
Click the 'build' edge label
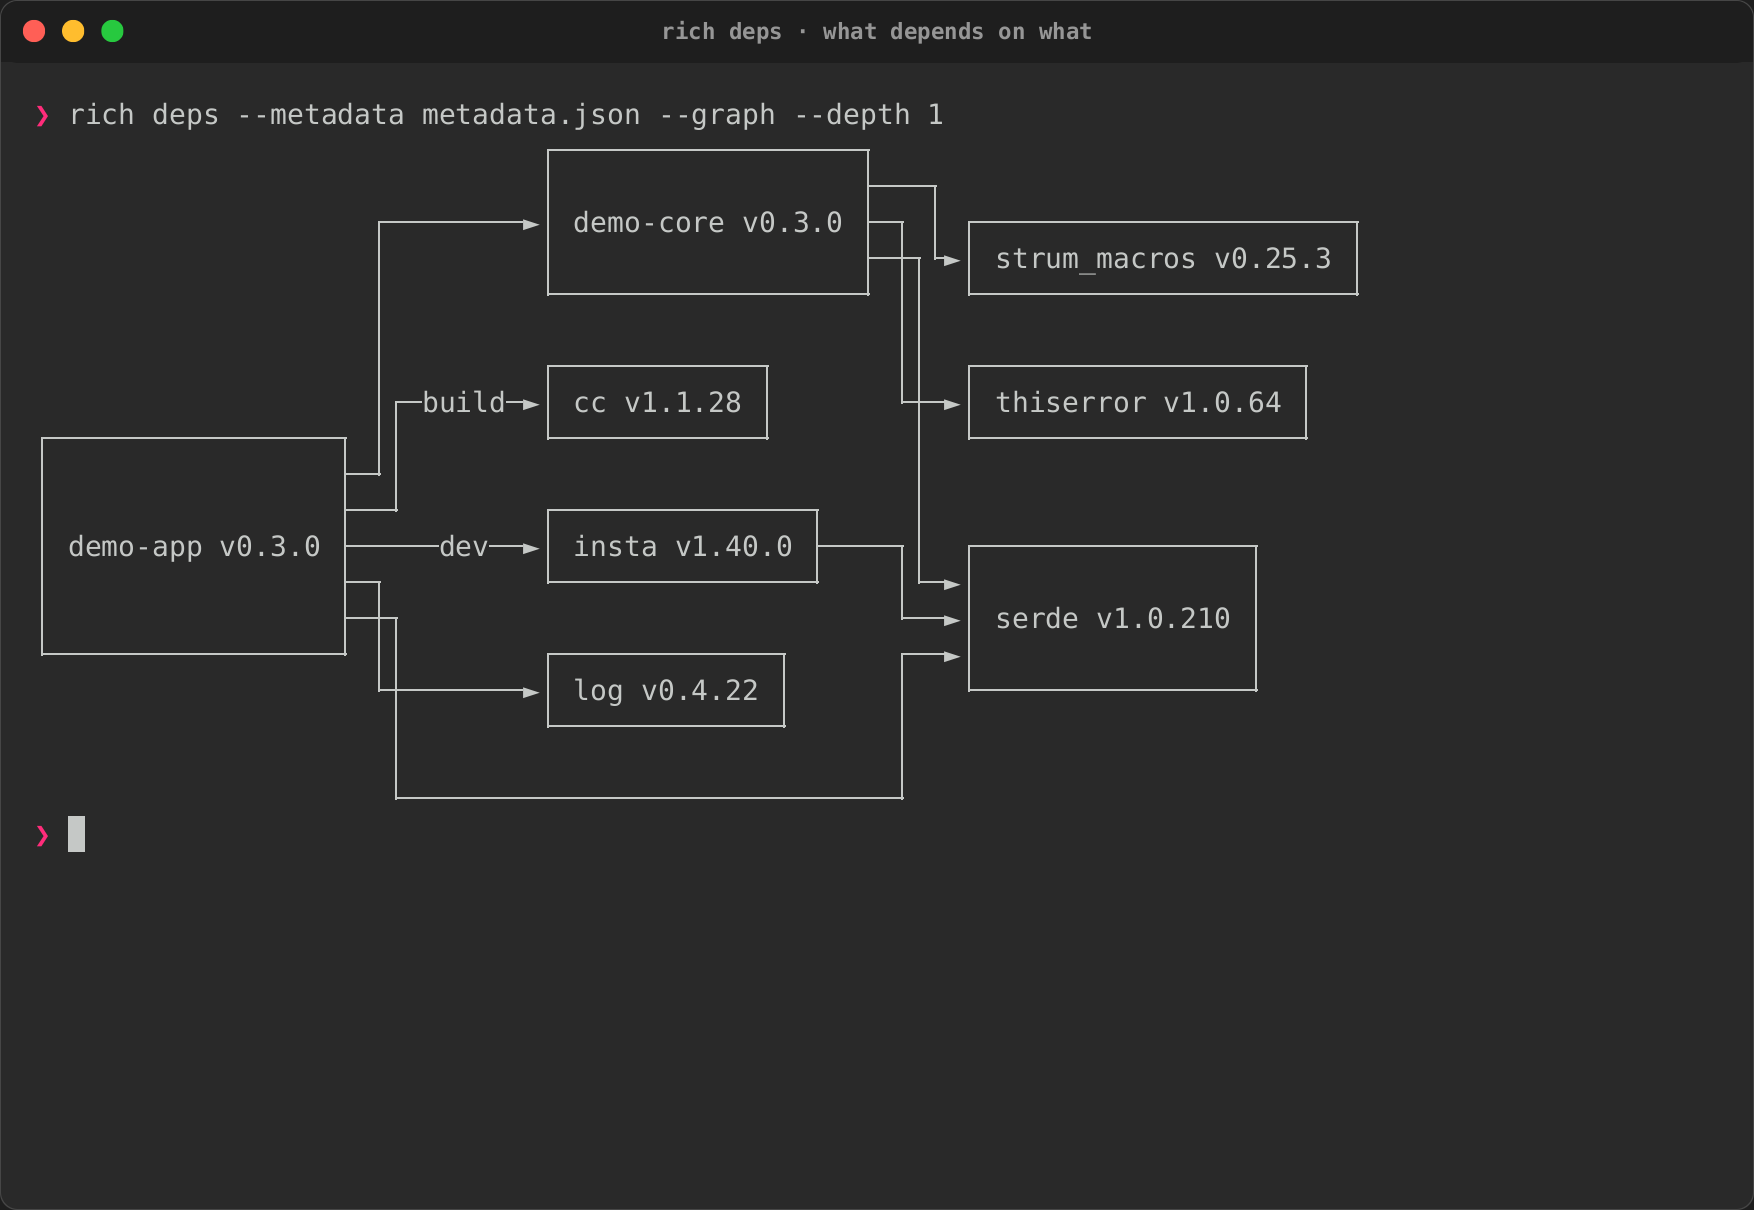(x=464, y=402)
